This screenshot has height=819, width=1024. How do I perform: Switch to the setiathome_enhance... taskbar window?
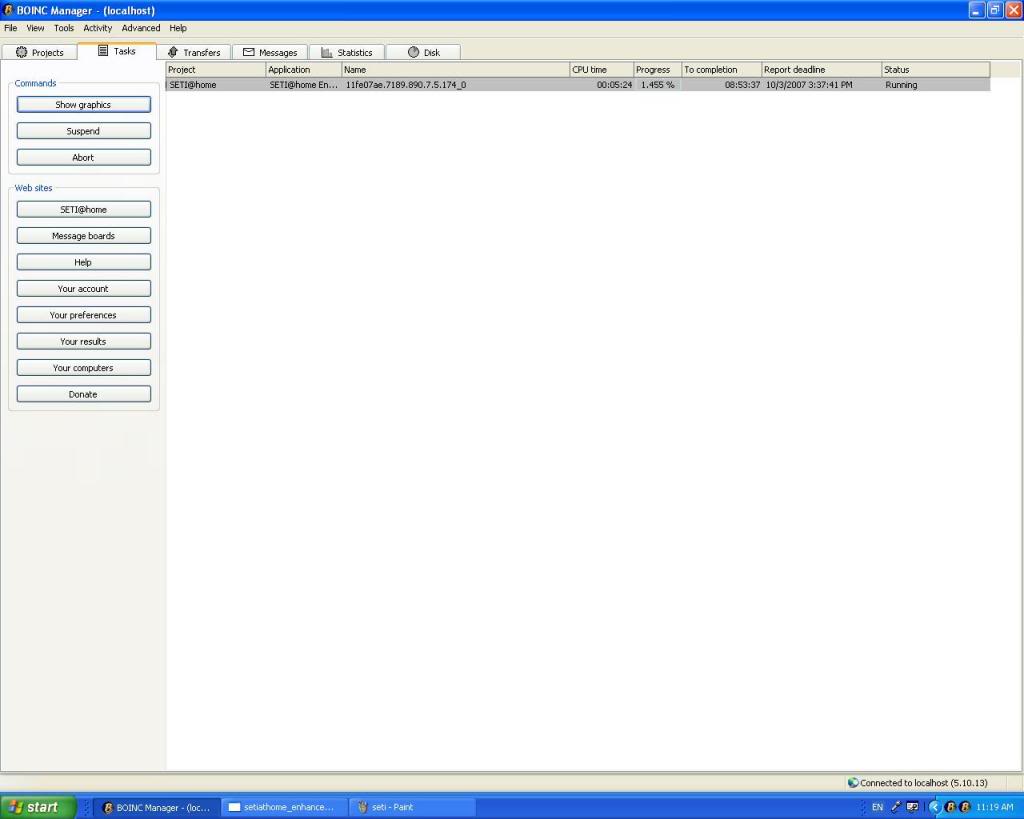click(283, 807)
